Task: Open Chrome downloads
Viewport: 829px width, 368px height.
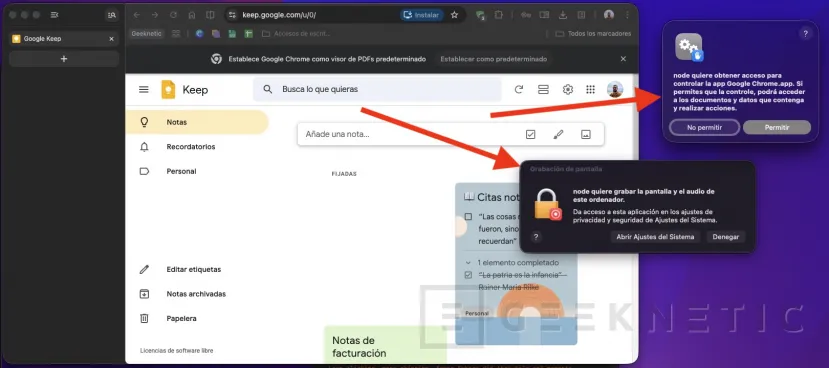Action: coord(563,15)
